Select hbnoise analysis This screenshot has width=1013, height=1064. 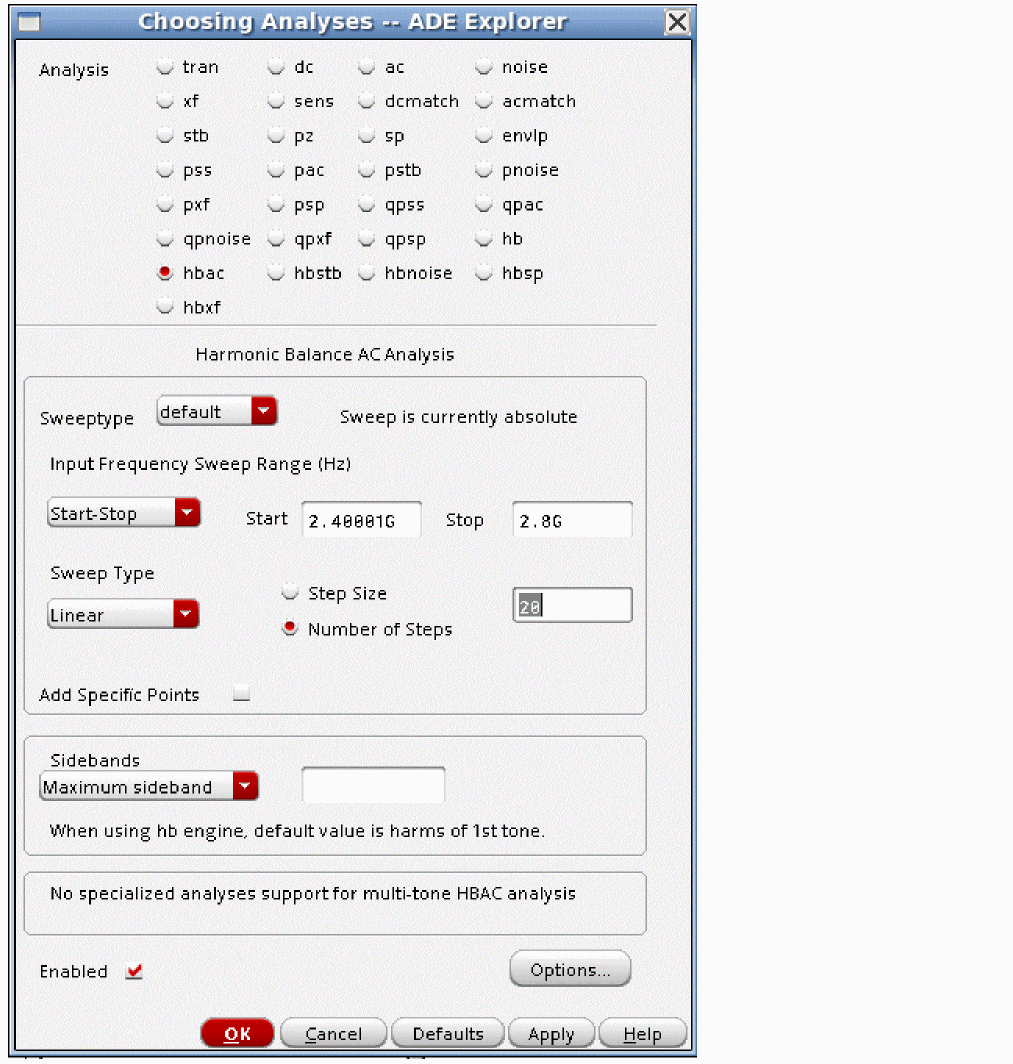pyautogui.click(x=366, y=273)
